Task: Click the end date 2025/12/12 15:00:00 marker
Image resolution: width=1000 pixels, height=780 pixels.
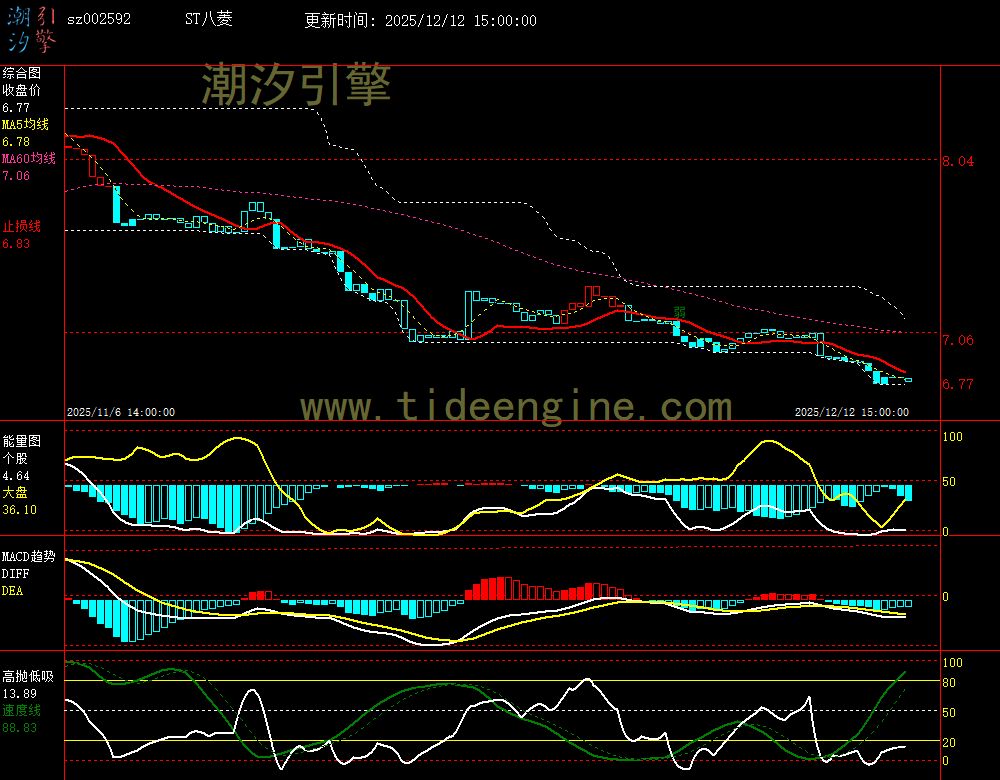Action: tap(851, 412)
